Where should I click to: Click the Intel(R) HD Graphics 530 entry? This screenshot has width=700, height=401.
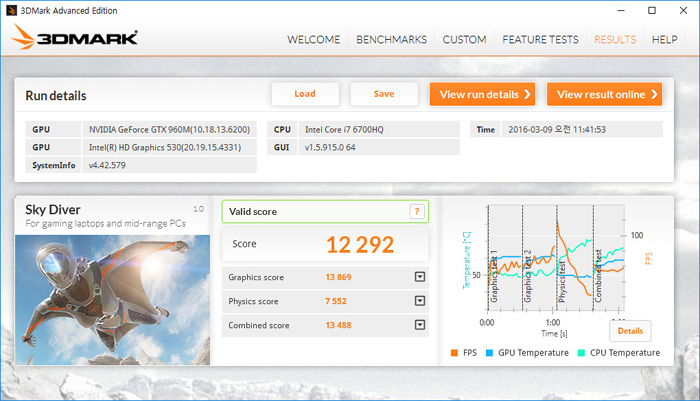coord(169,147)
